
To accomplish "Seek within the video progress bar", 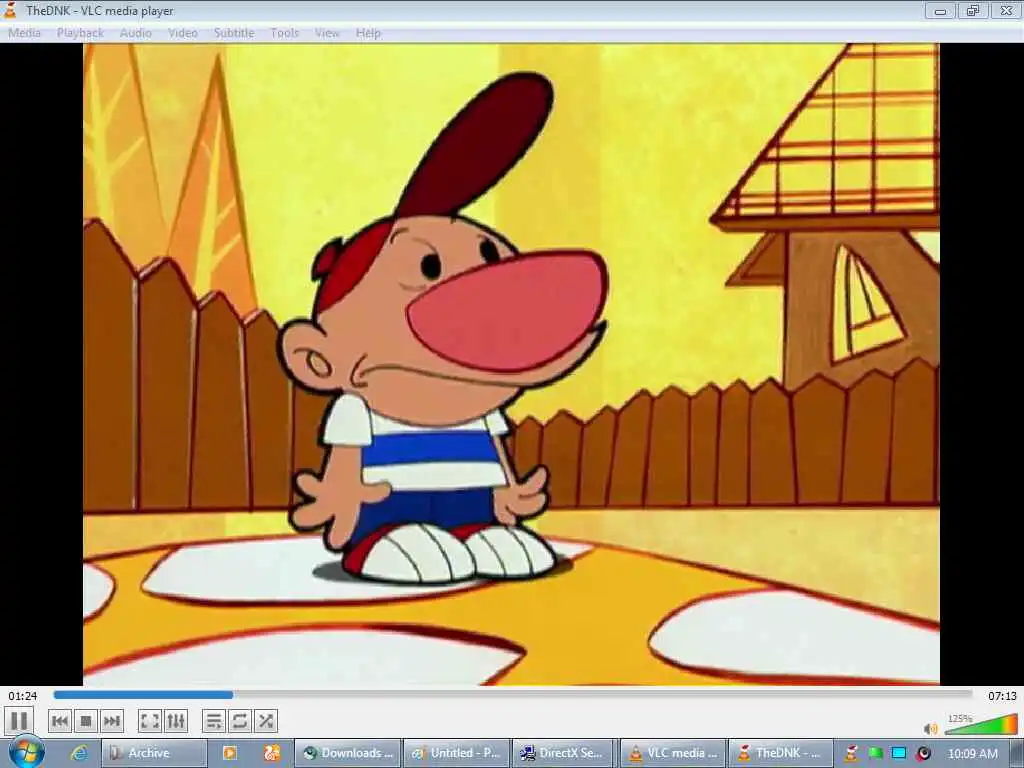I will (x=513, y=695).
